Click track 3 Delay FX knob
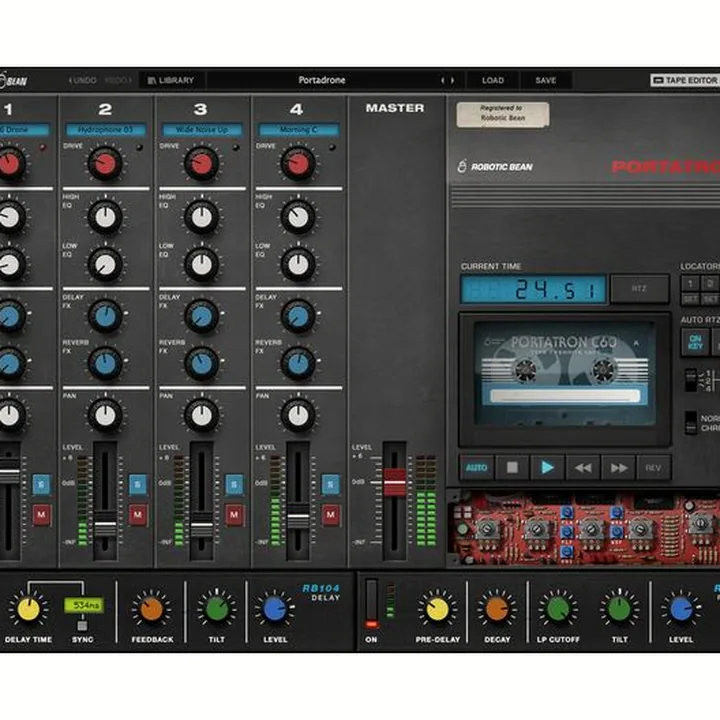The width and height of the screenshot is (720, 720). [x=202, y=316]
